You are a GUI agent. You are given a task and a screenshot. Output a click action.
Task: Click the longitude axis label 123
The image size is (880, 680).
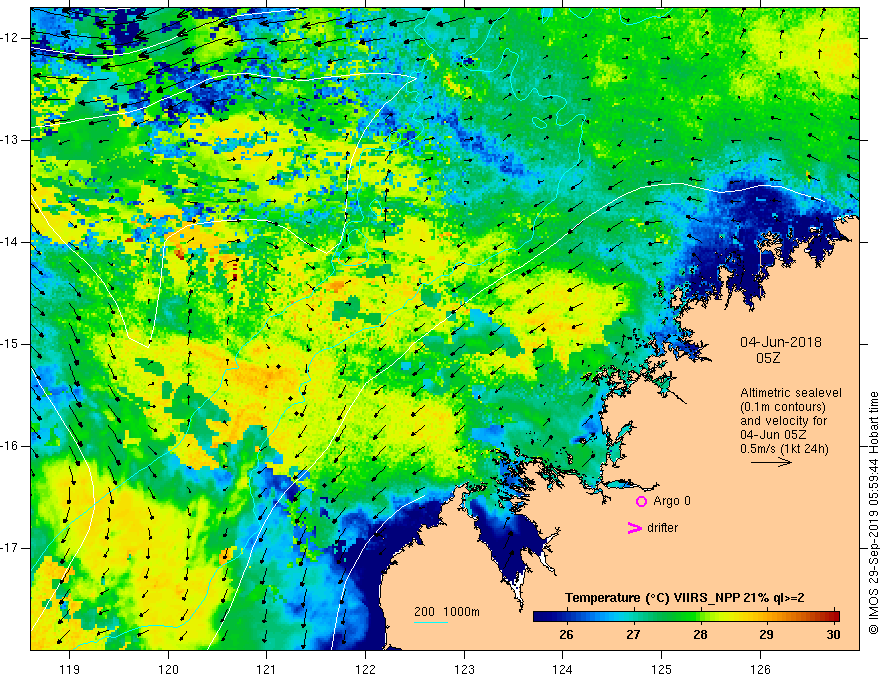[x=464, y=669]
